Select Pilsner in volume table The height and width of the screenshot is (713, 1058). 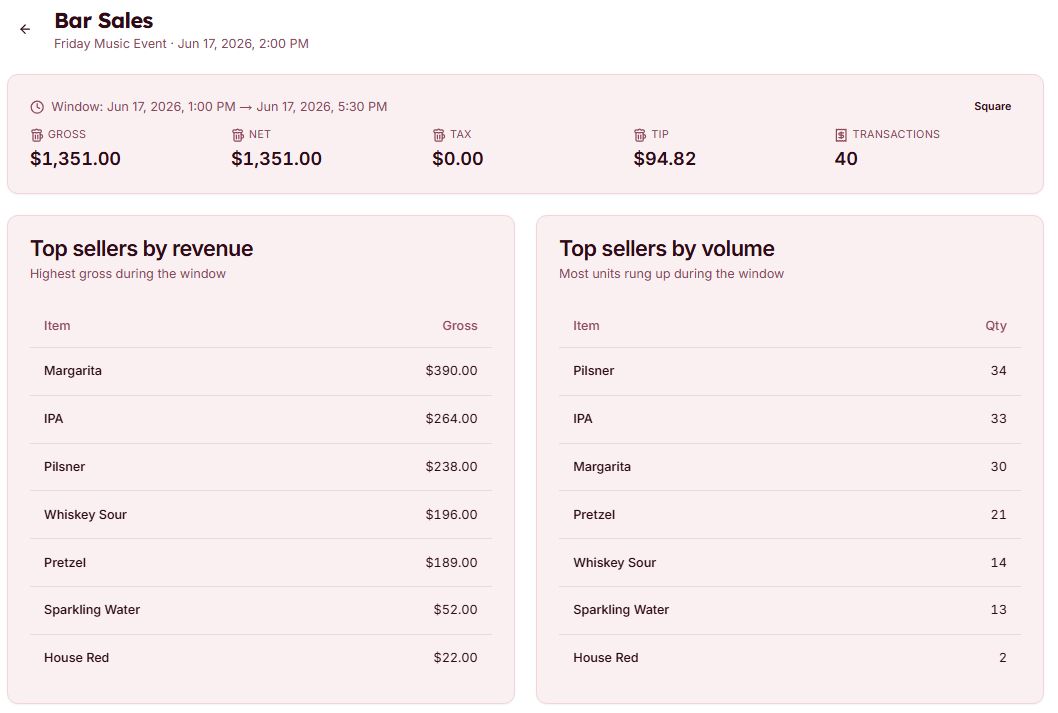(789, 371)
